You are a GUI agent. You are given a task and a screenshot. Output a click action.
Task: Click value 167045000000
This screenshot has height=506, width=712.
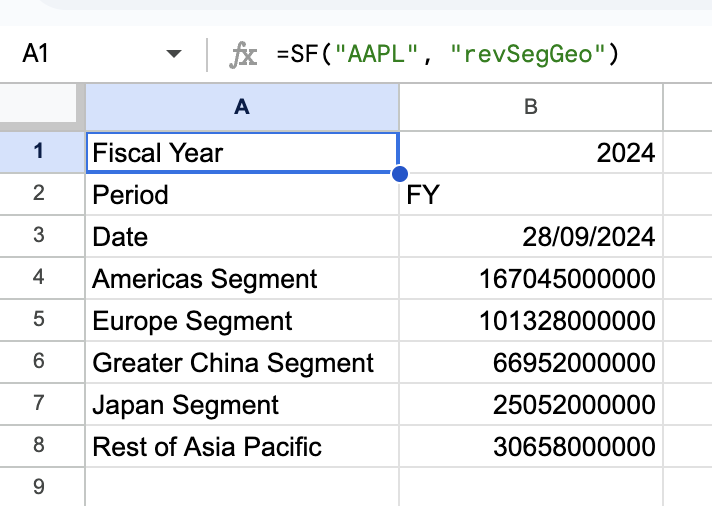click(x=531, y=278)
